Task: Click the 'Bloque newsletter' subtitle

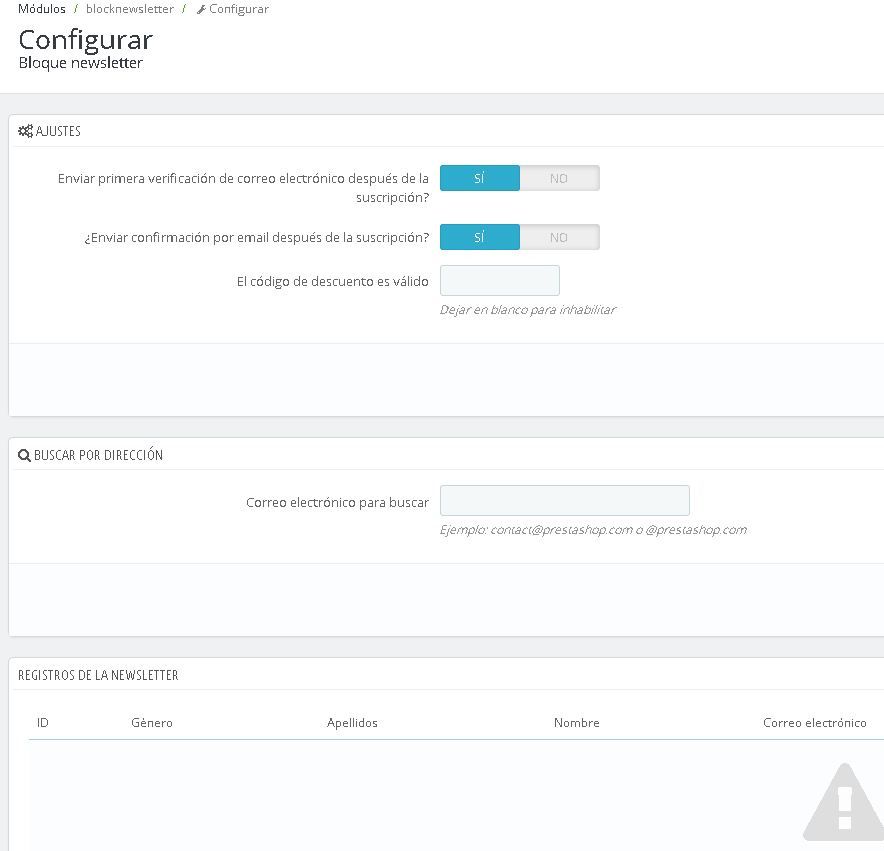Action: coord(81,63)
